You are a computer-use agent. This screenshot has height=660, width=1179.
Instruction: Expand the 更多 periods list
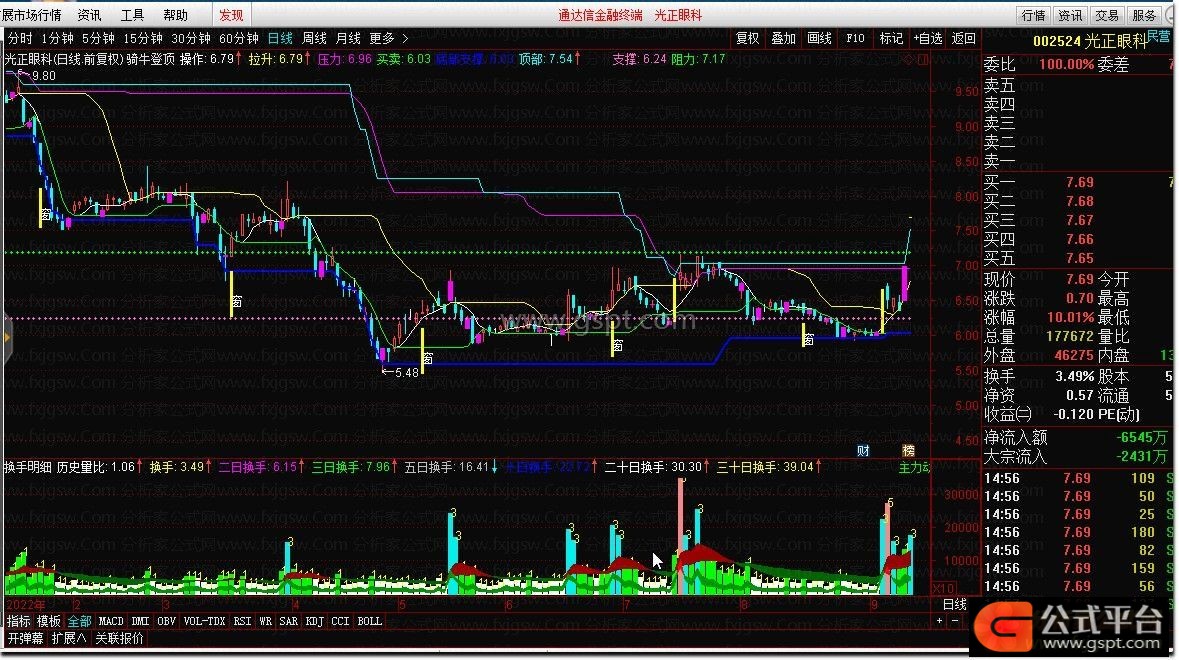[389, 38]
